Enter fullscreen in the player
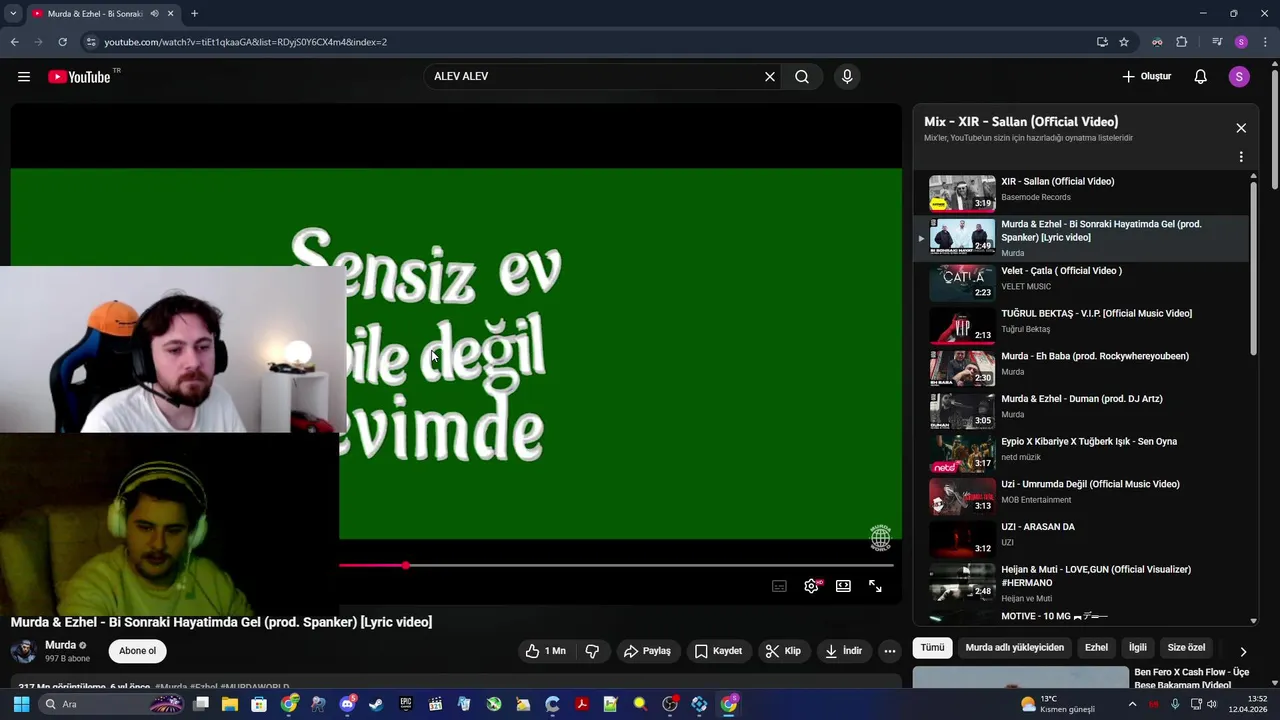 click(x=875, y=586)
